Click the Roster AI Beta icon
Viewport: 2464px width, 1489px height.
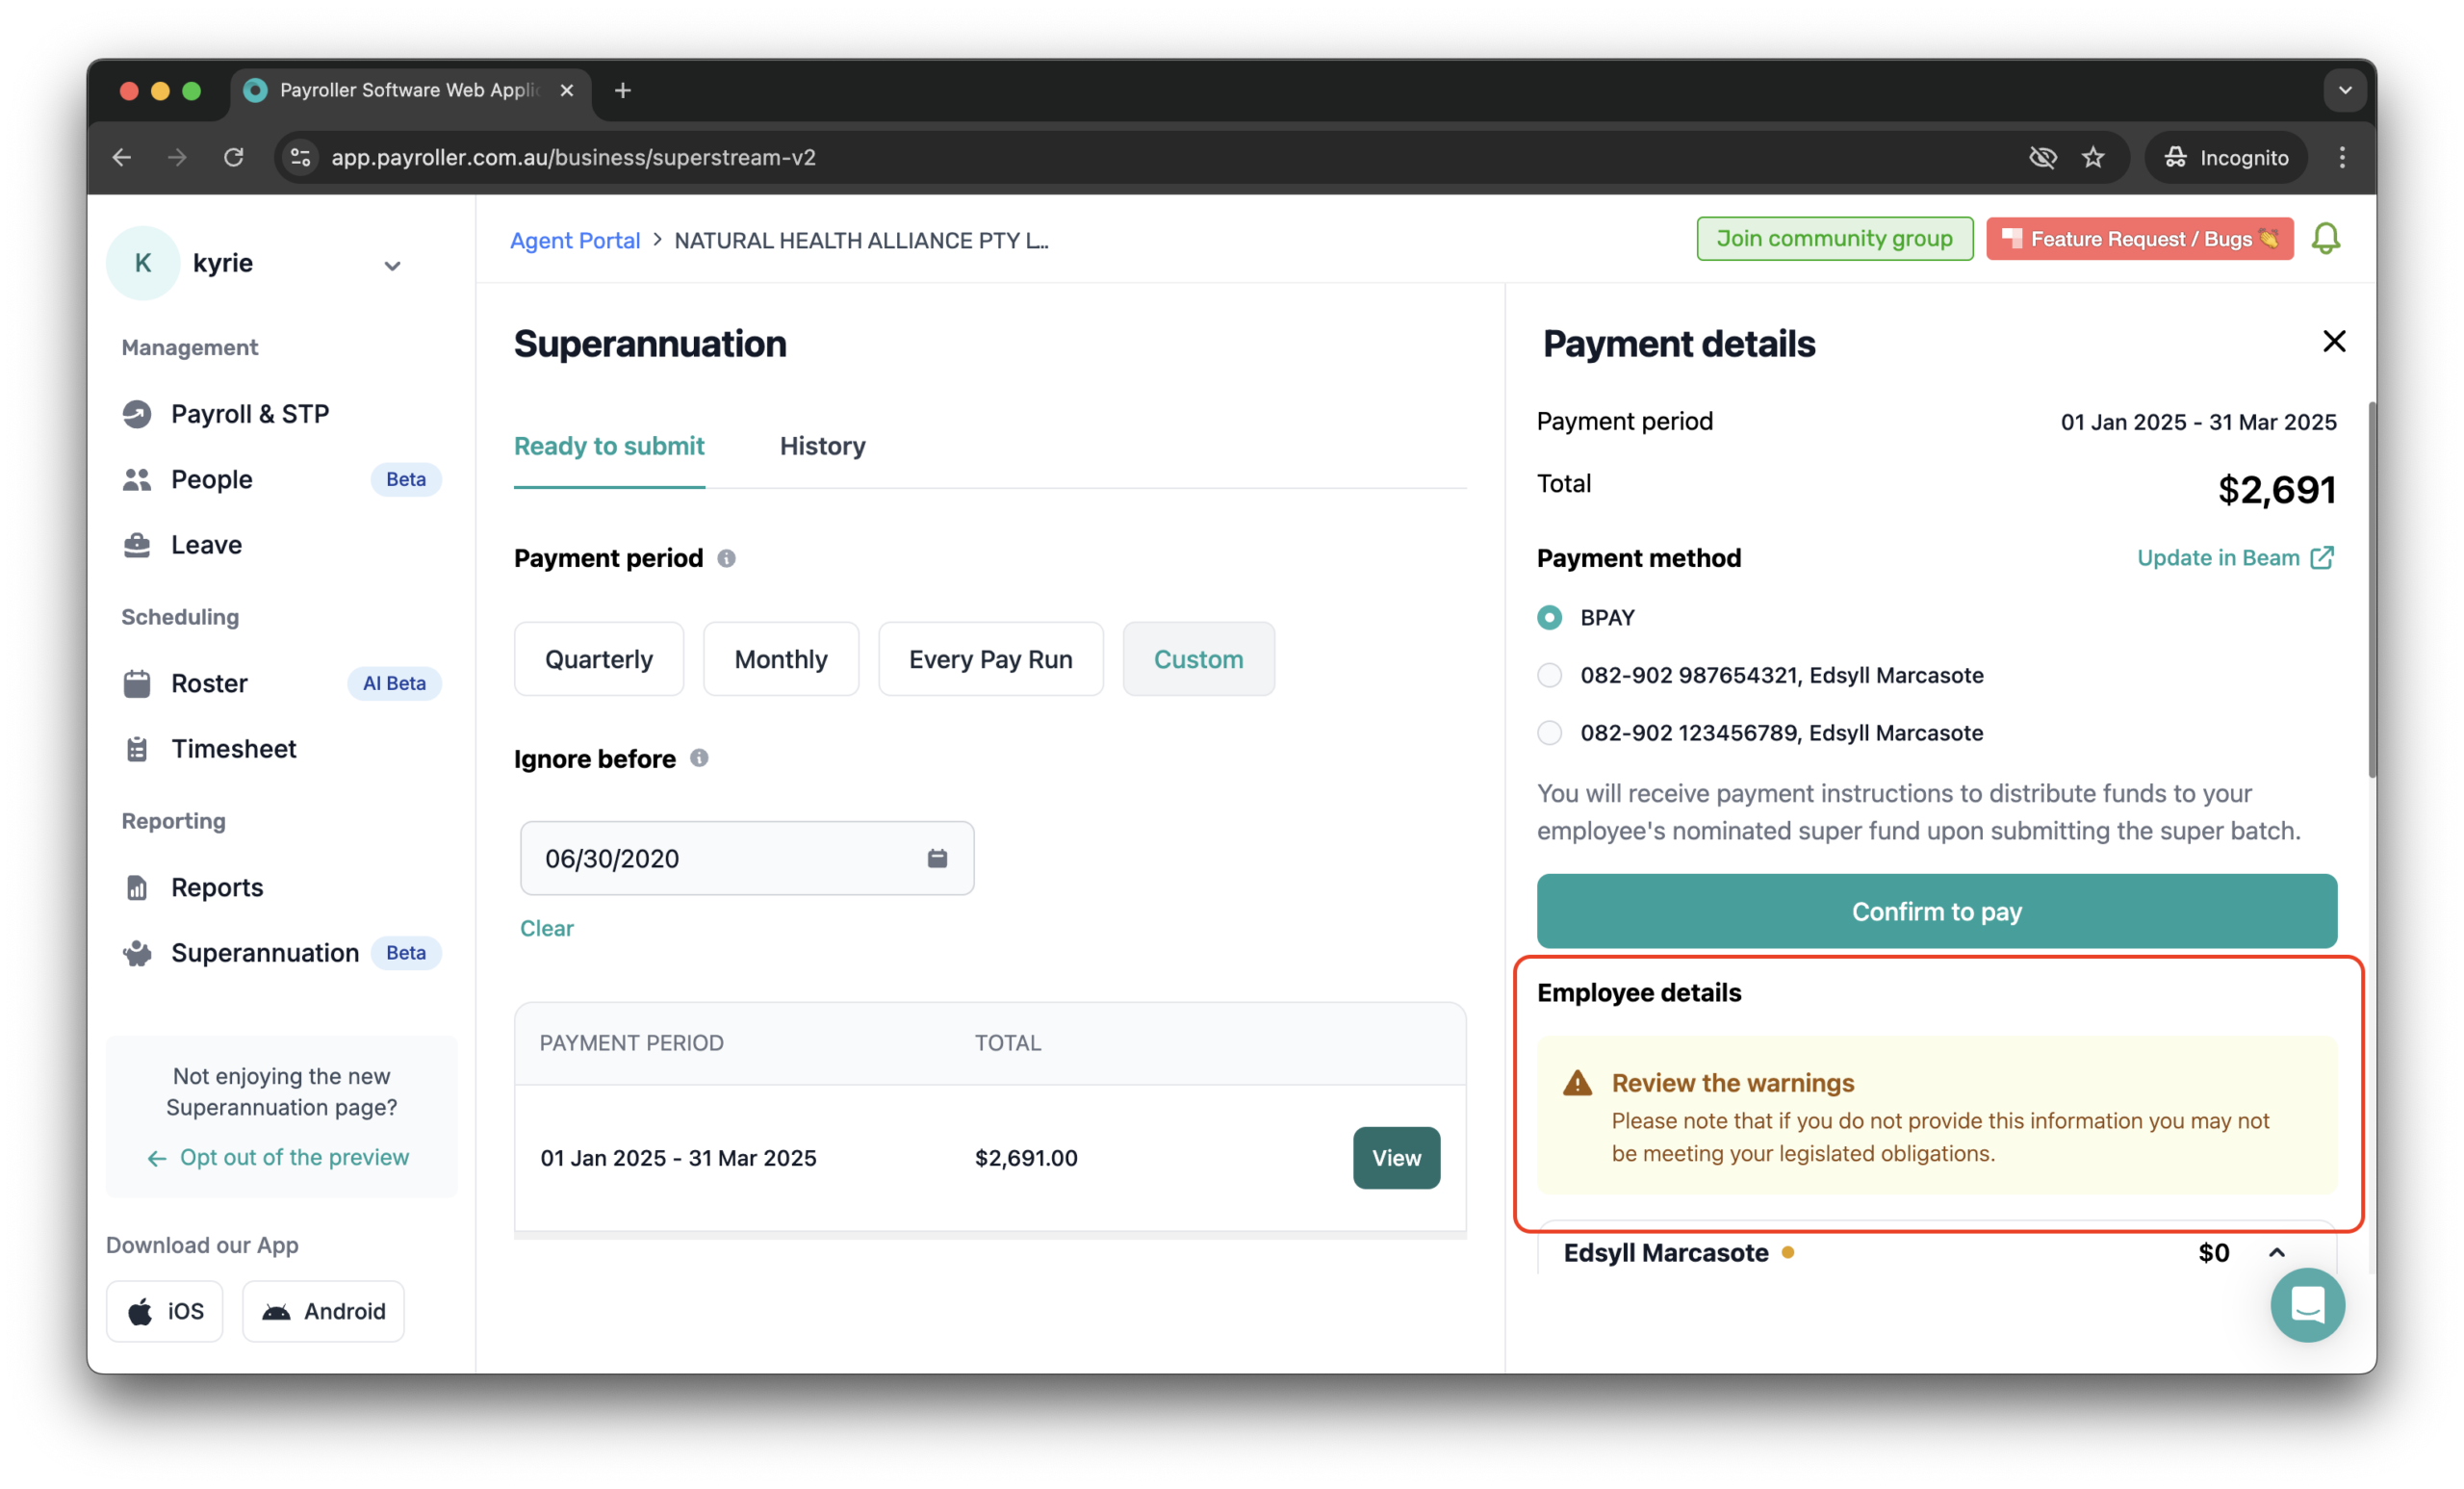[x=138, y=683]
